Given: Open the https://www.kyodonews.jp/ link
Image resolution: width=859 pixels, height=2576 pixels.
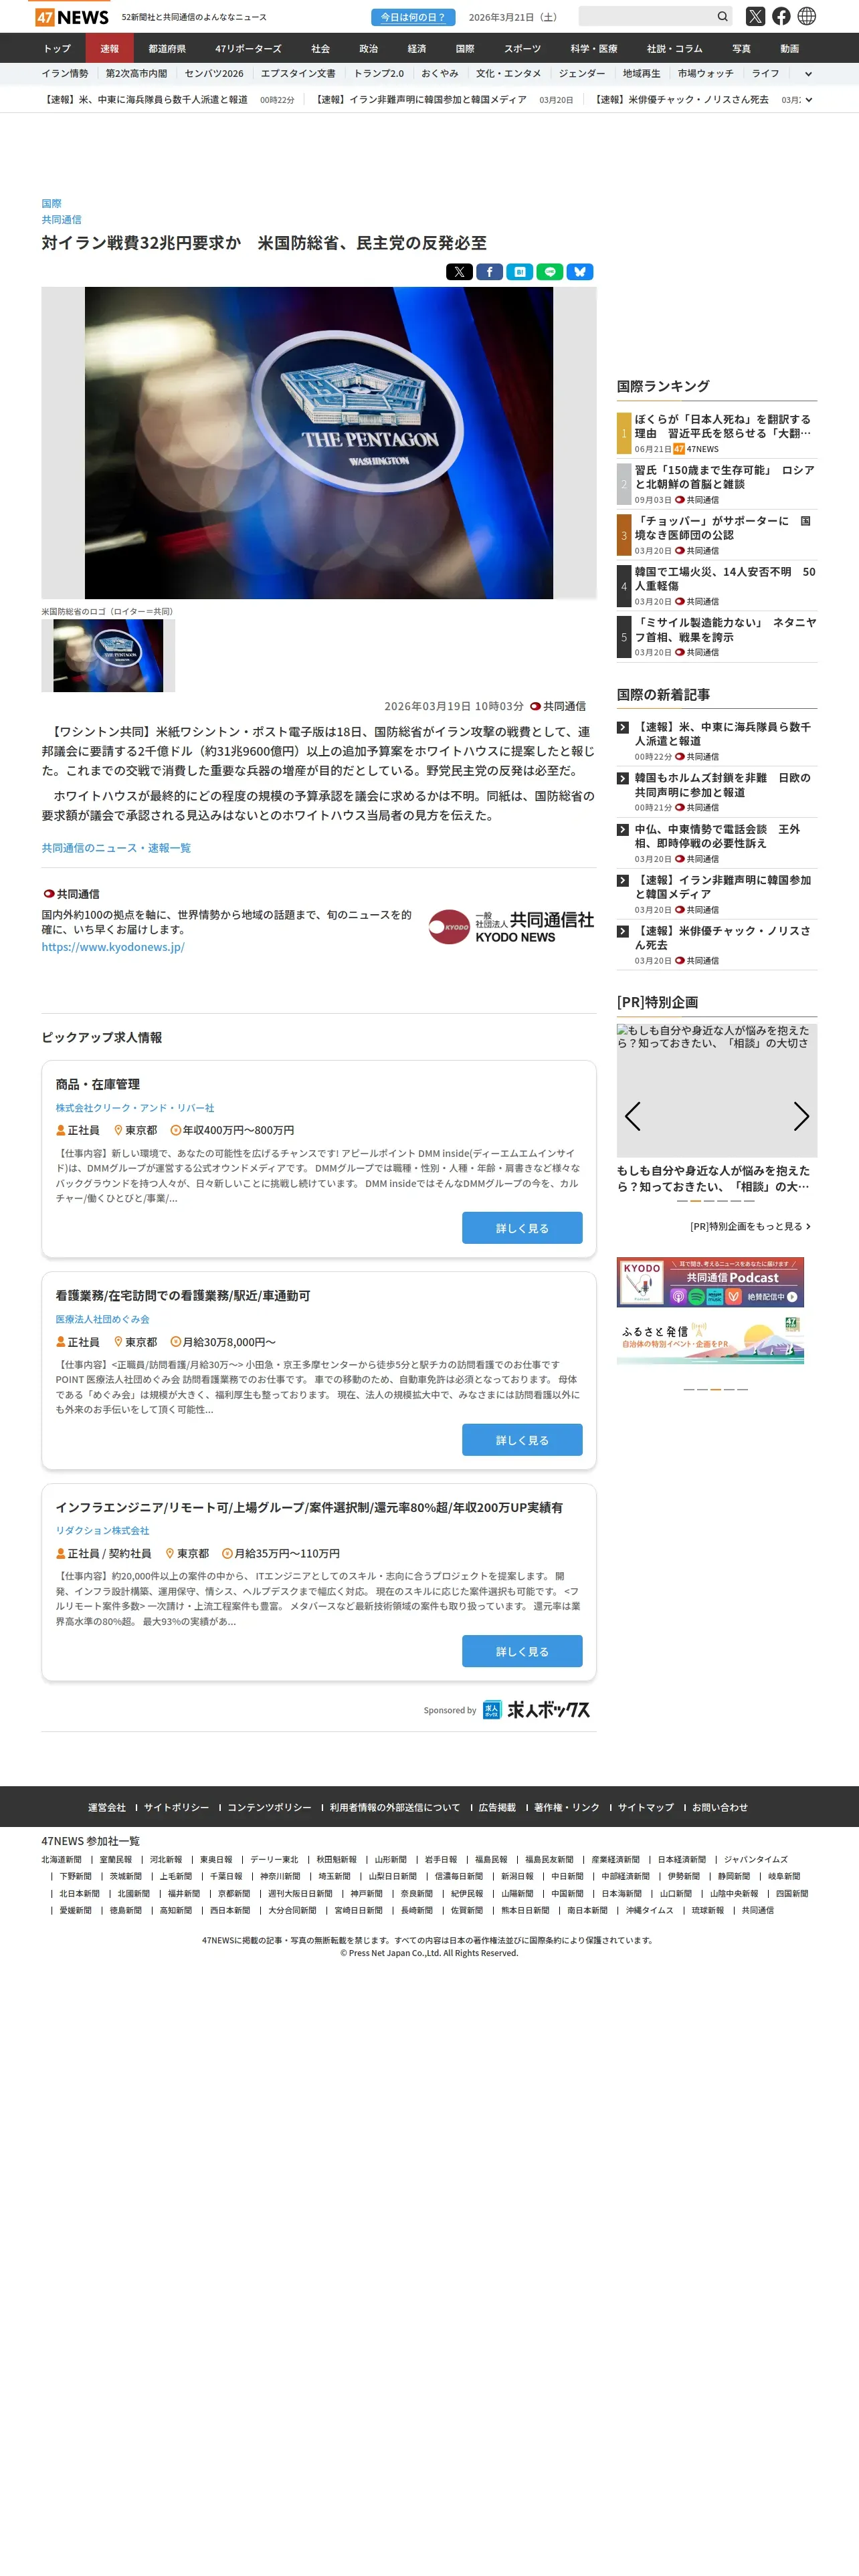Looking at the screenshot, I should (x=113, y=947).
